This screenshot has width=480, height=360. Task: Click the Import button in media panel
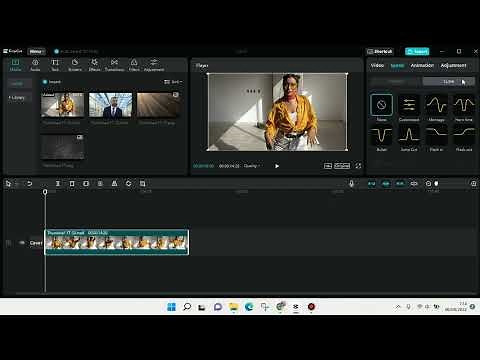(x=52, y=82)
